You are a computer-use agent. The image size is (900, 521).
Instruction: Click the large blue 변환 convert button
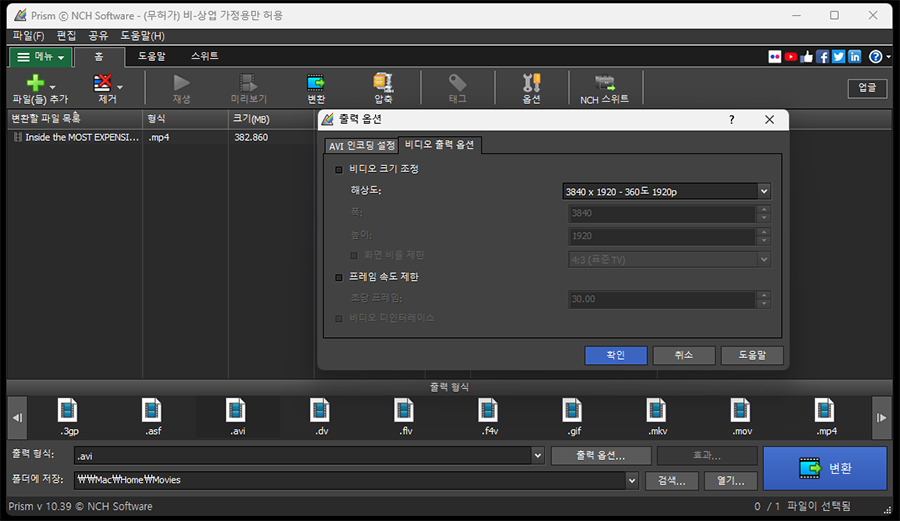[825, 468]
